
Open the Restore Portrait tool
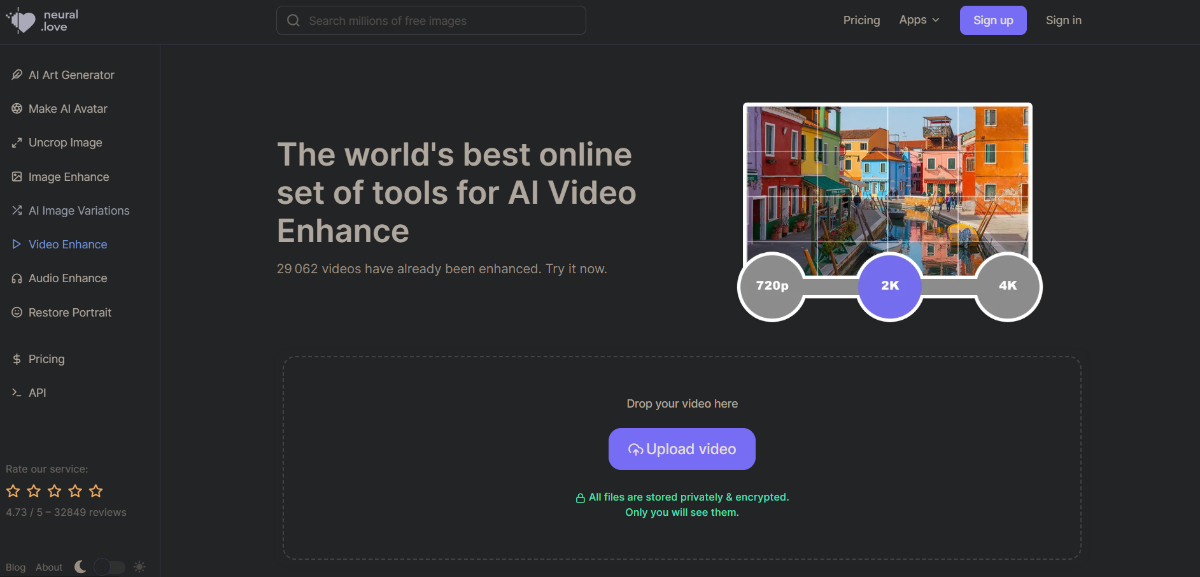pyautogui.click(x=68, y=312)
